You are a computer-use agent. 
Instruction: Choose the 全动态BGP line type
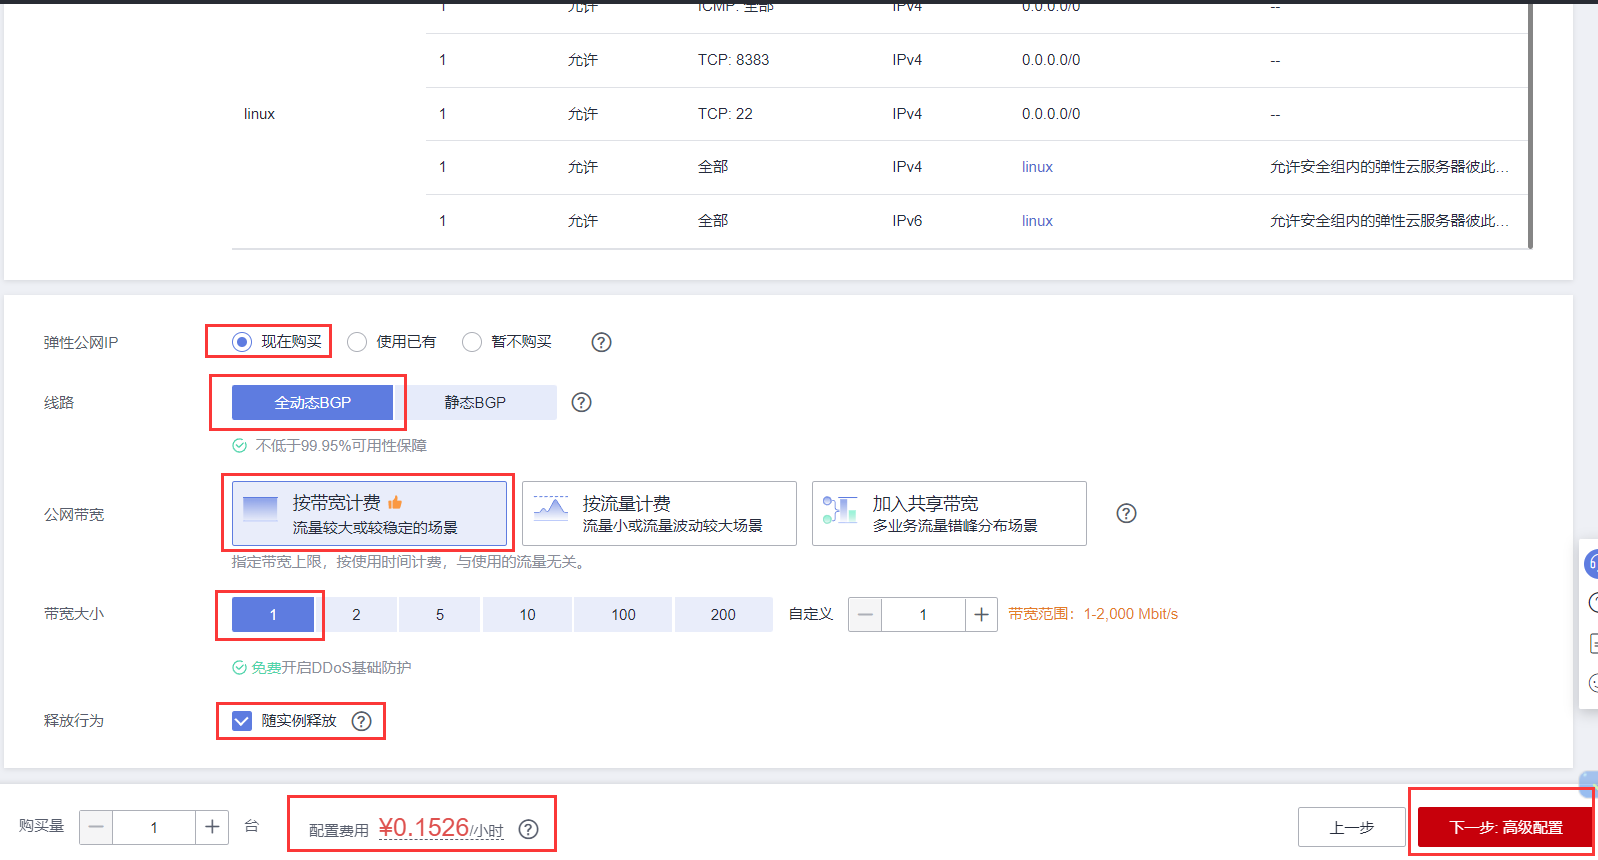click(x=312, y=402)
